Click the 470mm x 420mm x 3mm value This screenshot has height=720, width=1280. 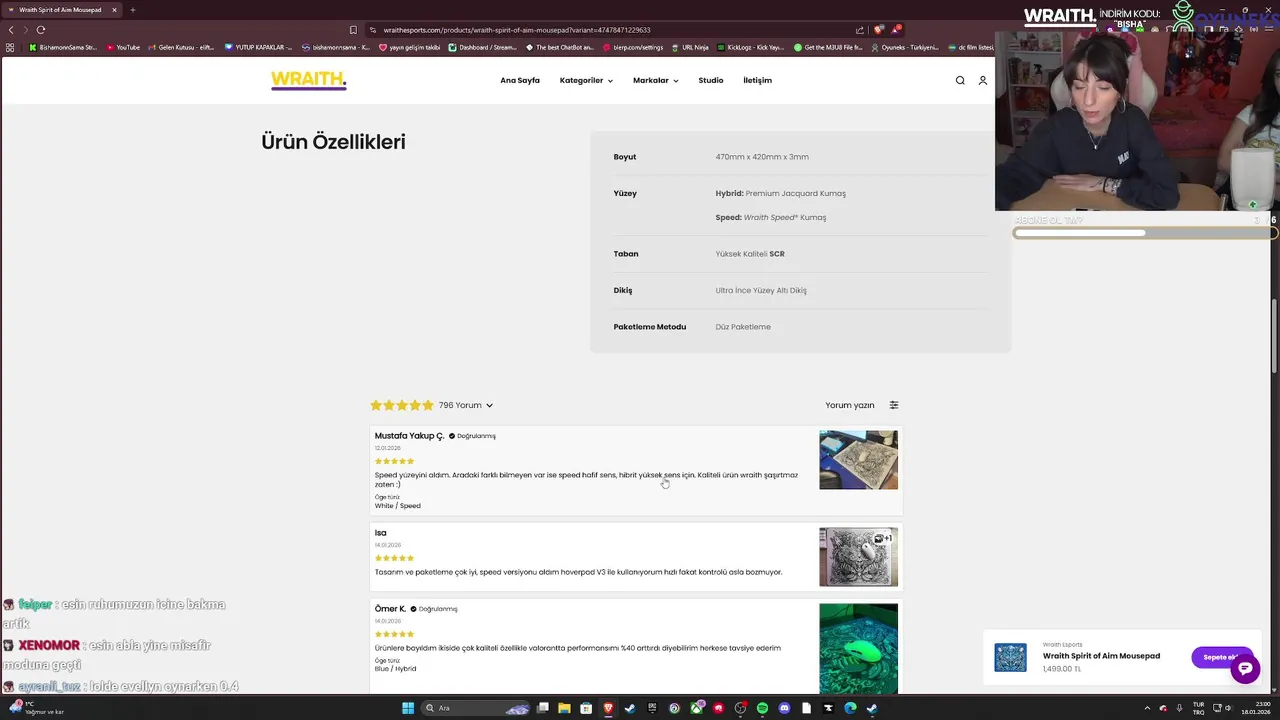point(762,157)
